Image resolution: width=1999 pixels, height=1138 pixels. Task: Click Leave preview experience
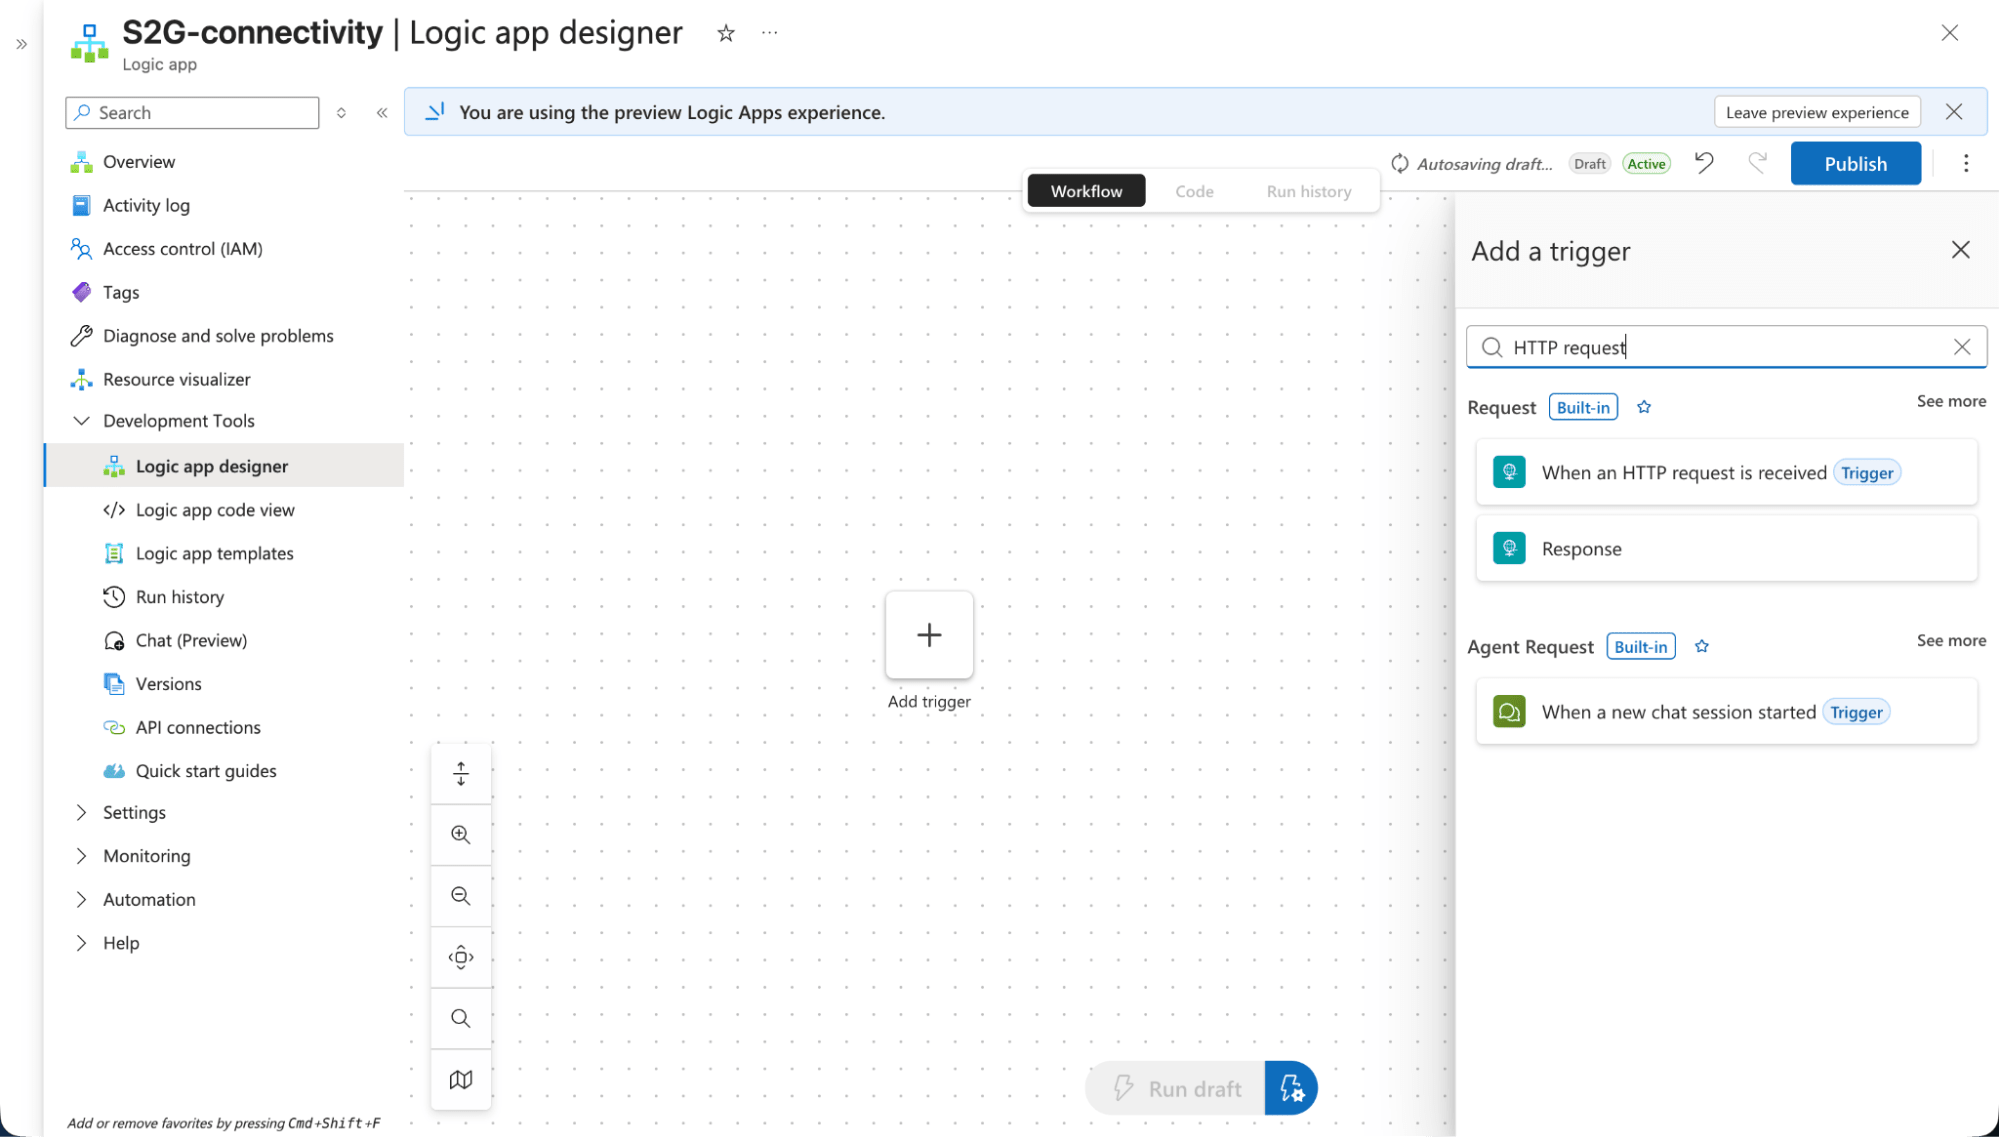[x=1817, y=112]
